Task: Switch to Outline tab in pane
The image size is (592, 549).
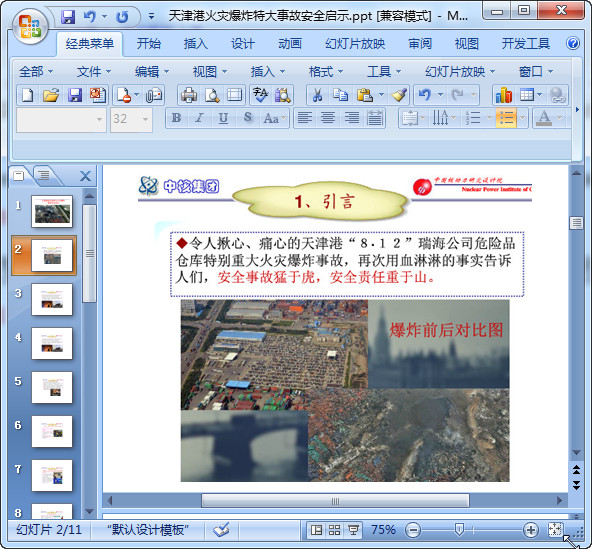Action: [x=45, y=175]
